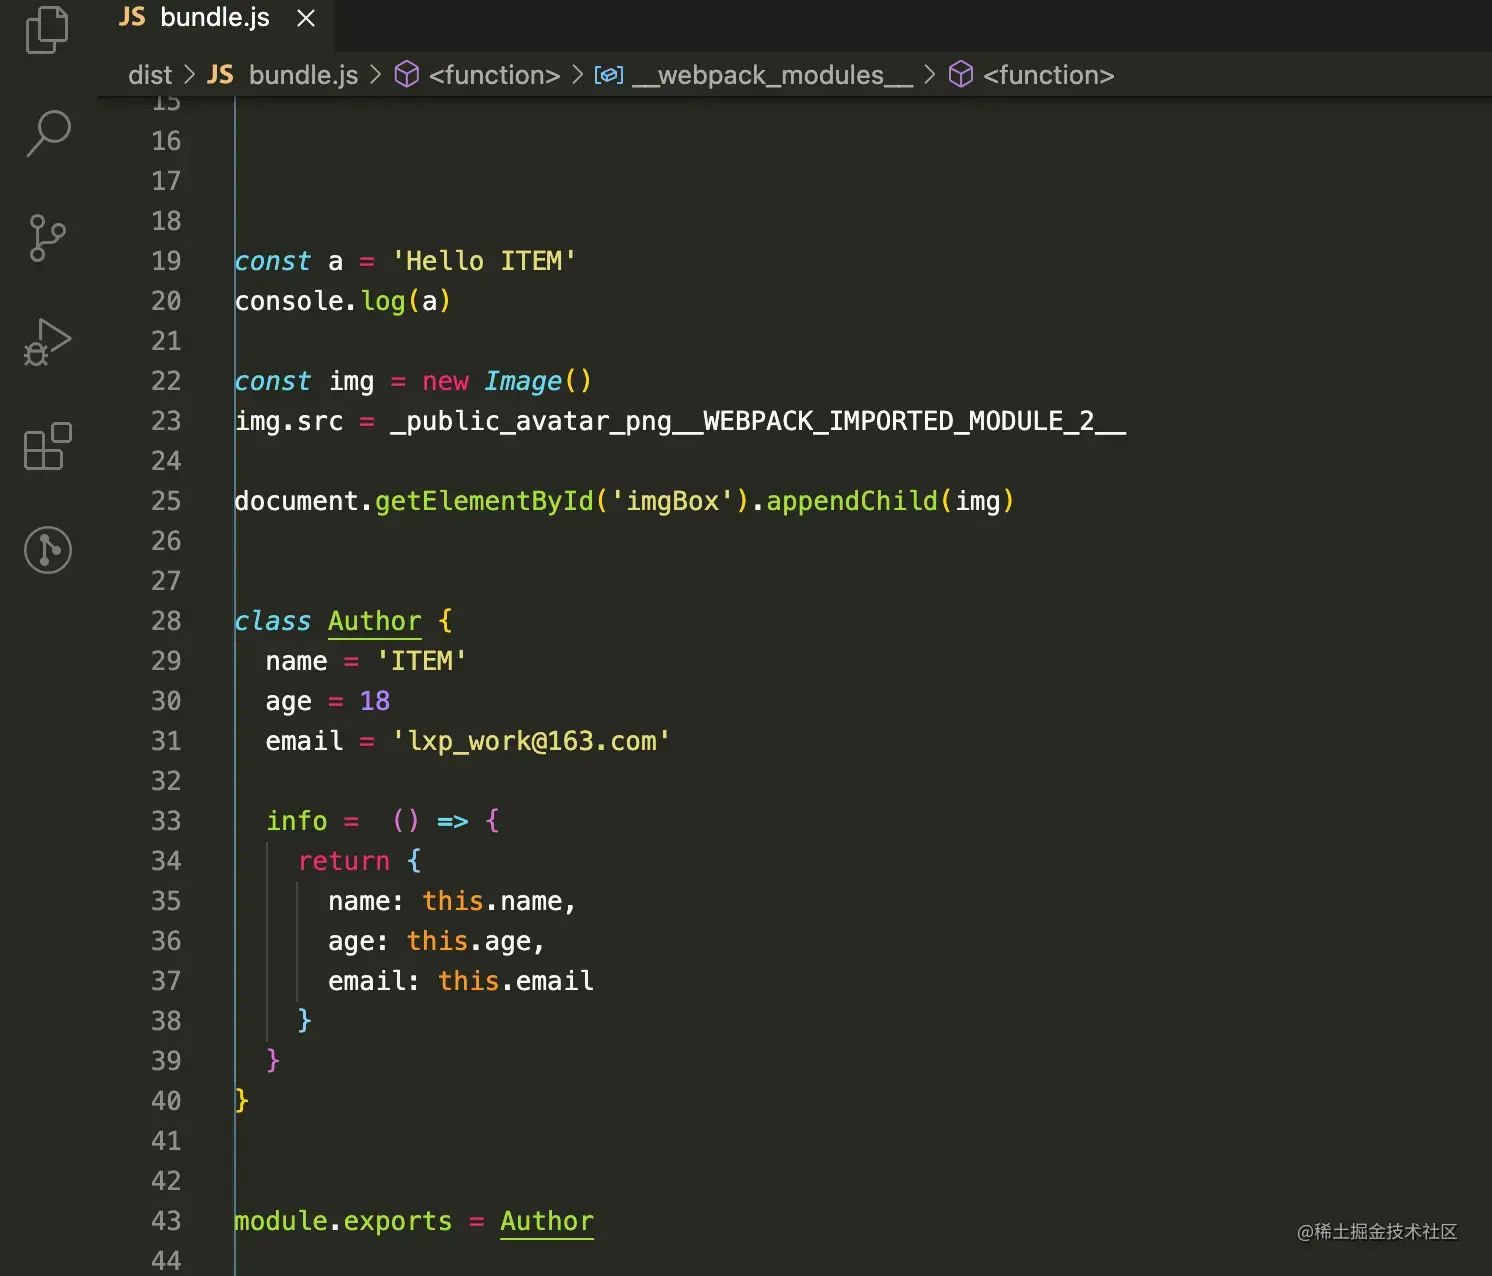The height and width of the screenshot is (1276, 1492).
Task: Click the 'Hello ITEM' string literal
Action: 484,261
